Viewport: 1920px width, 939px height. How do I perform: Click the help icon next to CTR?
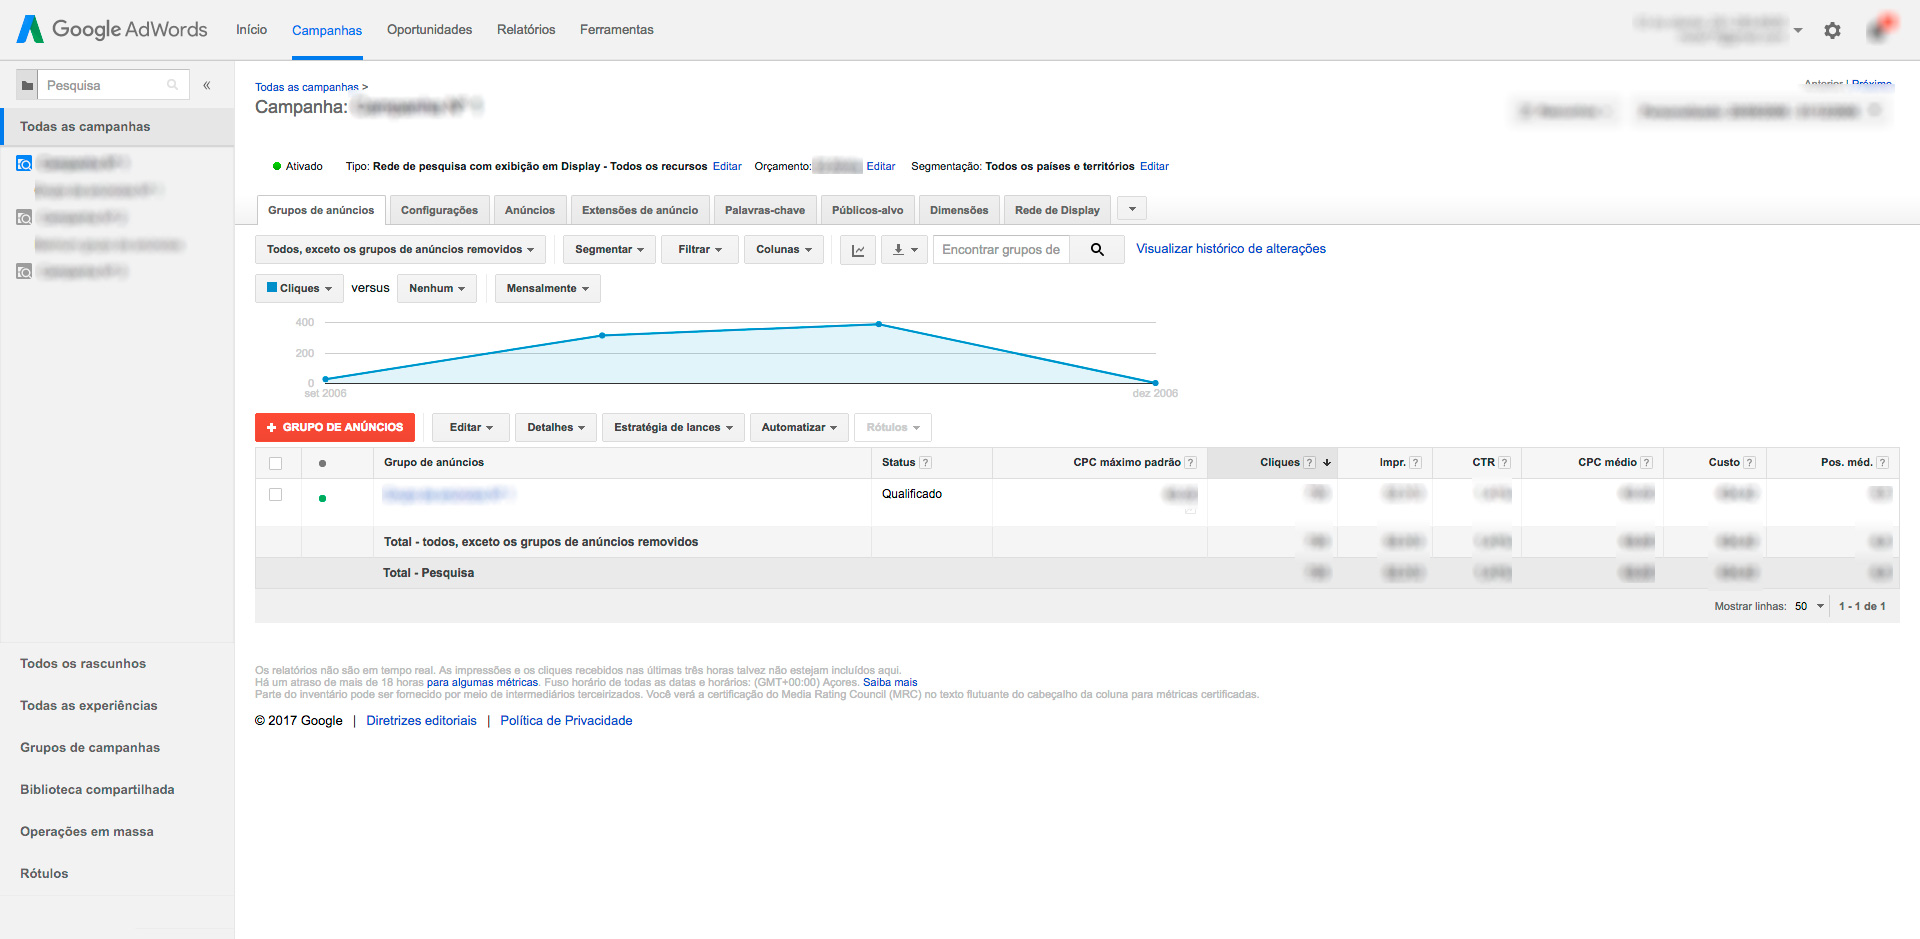(x=1504, y=463)
